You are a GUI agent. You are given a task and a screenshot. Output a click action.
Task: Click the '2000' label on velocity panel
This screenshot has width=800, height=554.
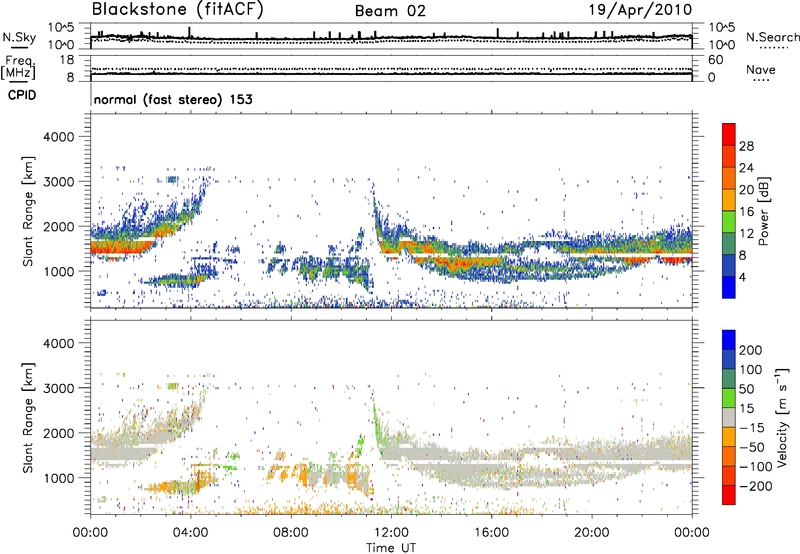coord(58,433)
